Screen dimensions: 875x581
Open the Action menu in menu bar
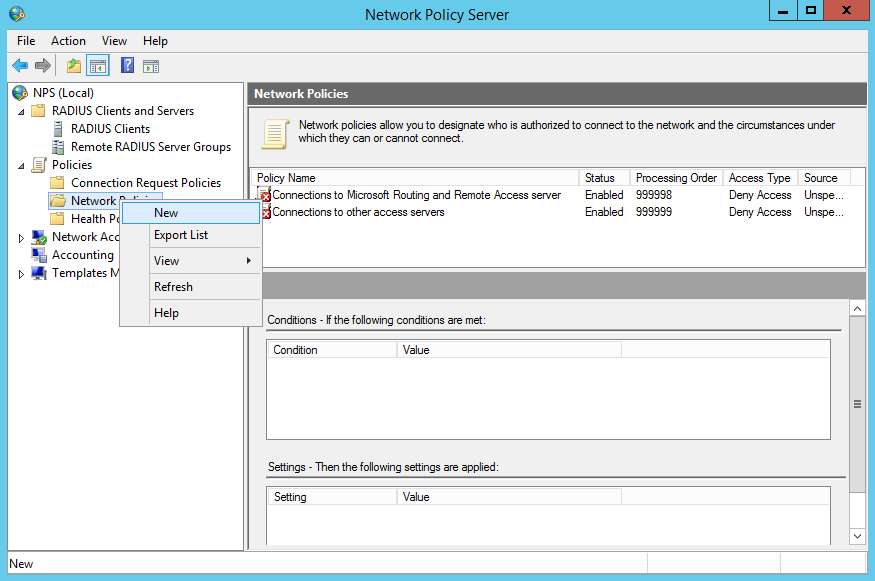tap(68, 41)
